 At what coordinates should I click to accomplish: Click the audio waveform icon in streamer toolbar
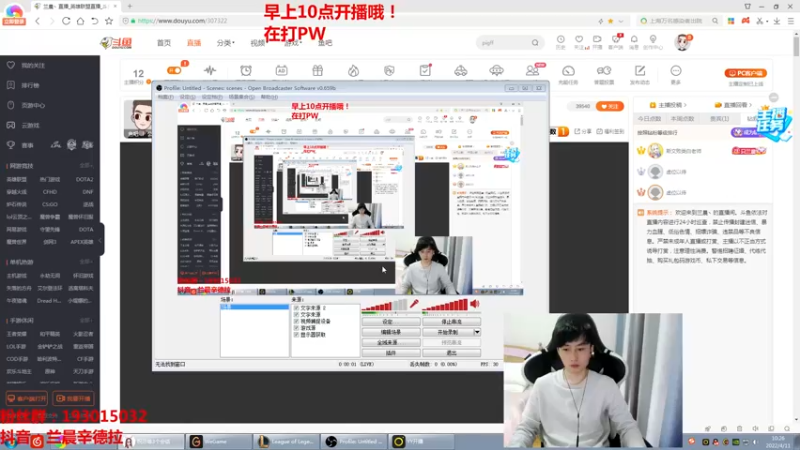pos(210,70)
